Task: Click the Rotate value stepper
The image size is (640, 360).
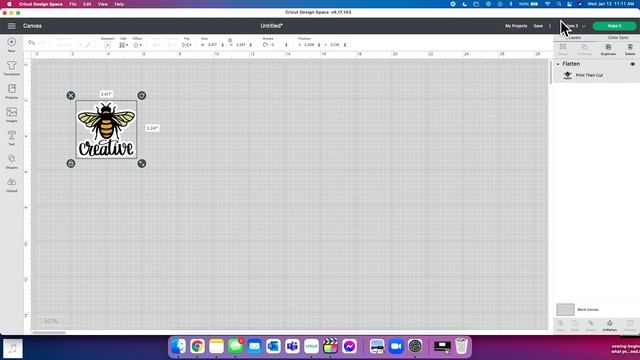Action: [x=286, y=45]
